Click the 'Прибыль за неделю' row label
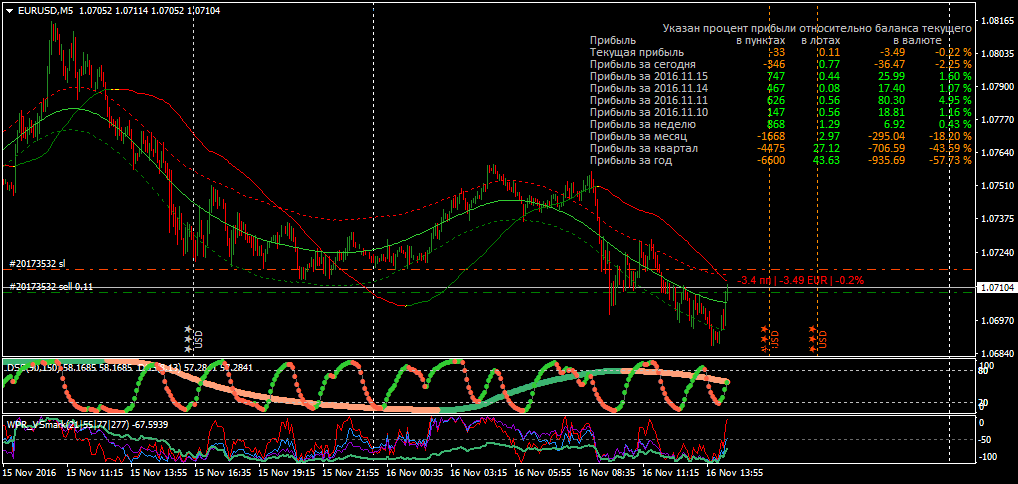The height and width of the screenshot is (484, 1018). (x=643, y=124)
